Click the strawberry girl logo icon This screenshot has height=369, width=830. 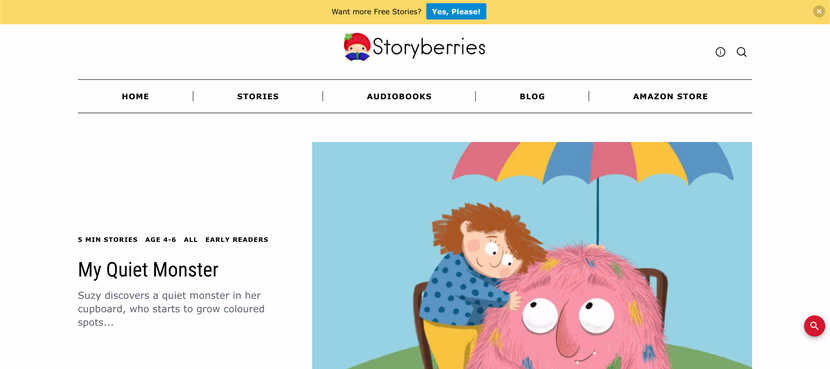click(x=357, y=47)
